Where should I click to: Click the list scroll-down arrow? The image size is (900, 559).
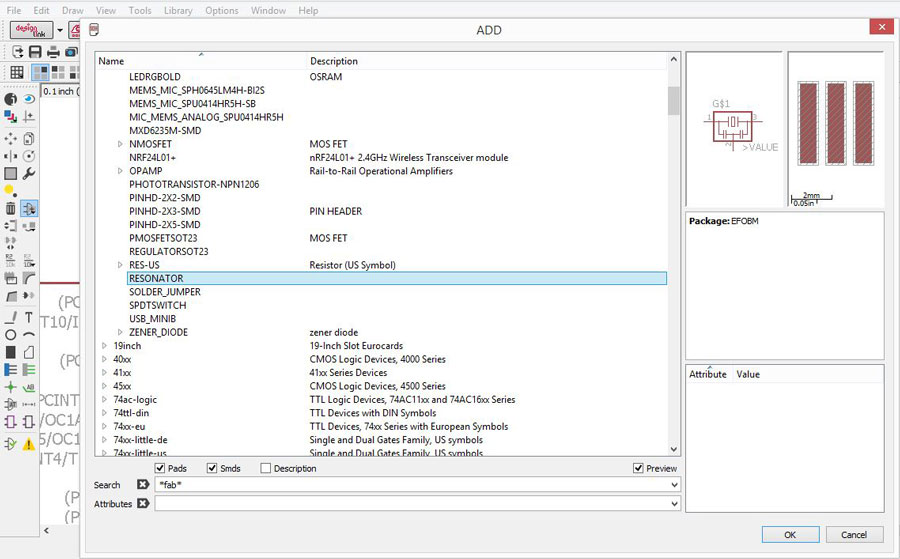coord(674,449)
